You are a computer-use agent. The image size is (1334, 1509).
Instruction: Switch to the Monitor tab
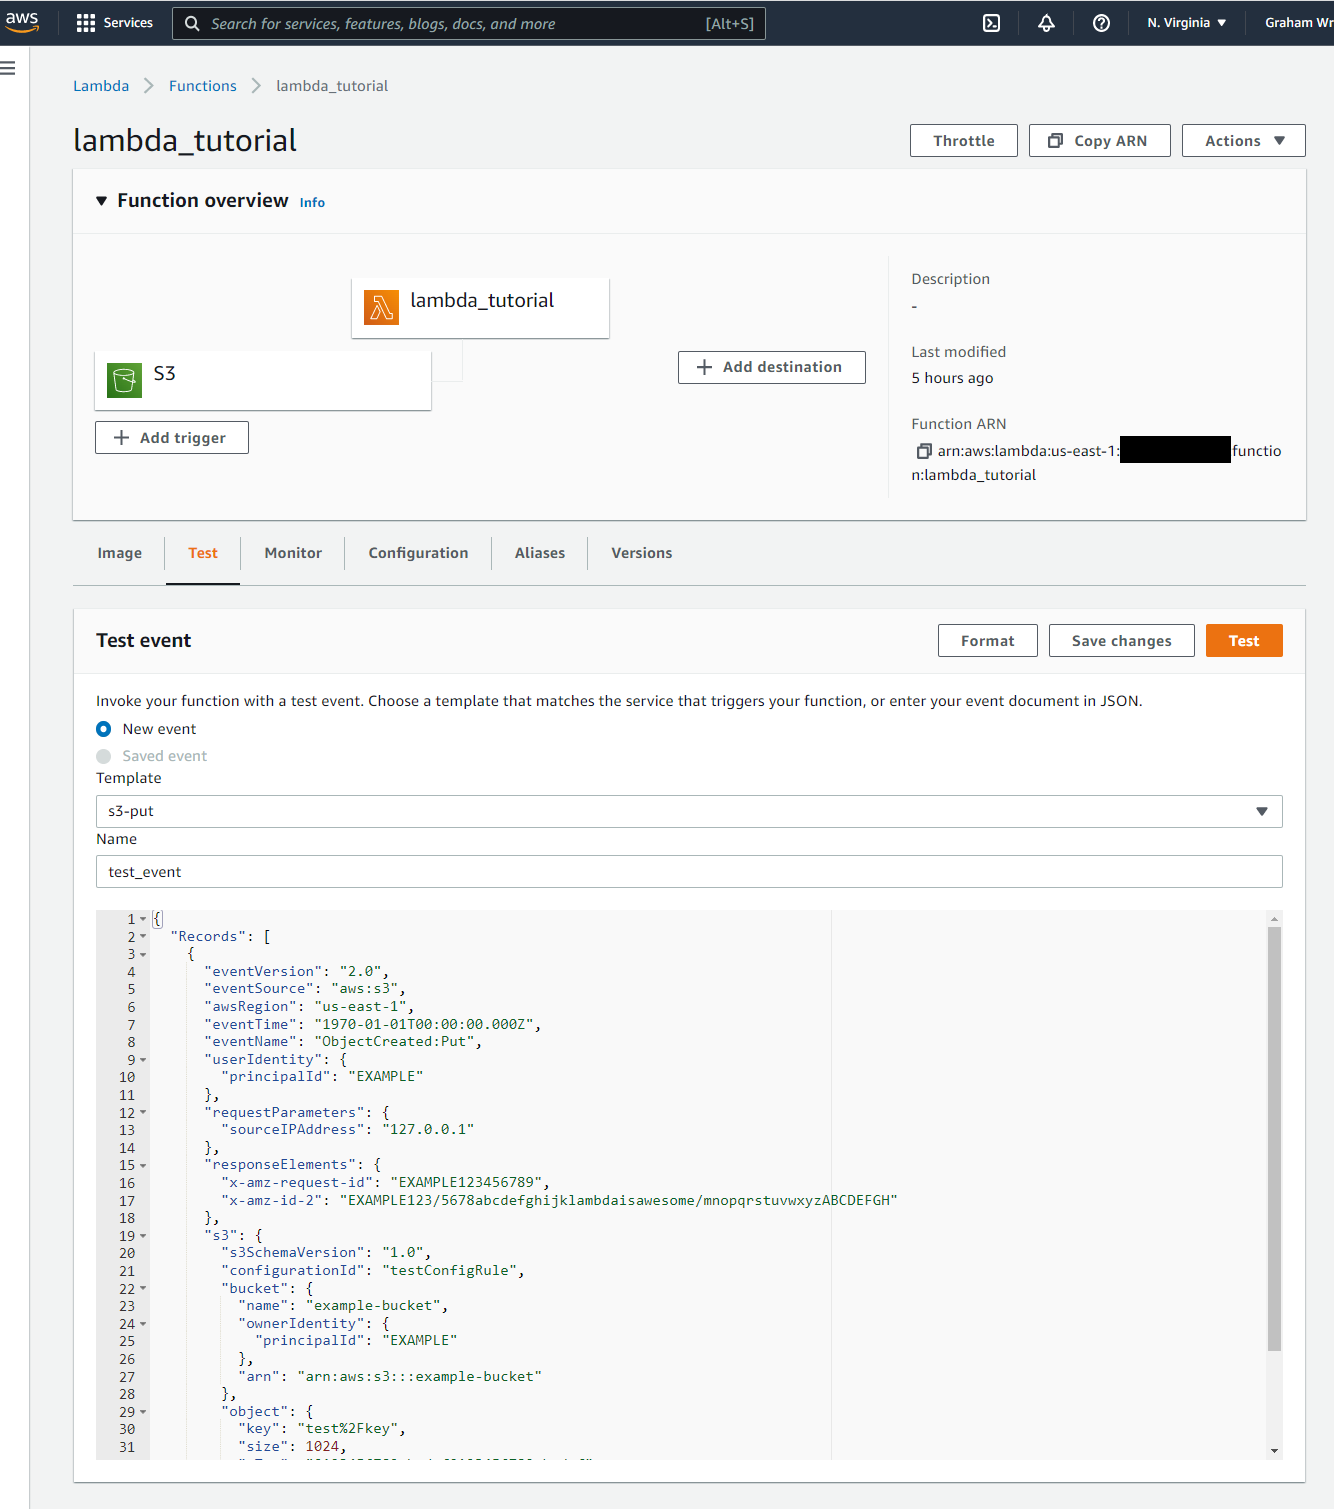tap(293, 553)
